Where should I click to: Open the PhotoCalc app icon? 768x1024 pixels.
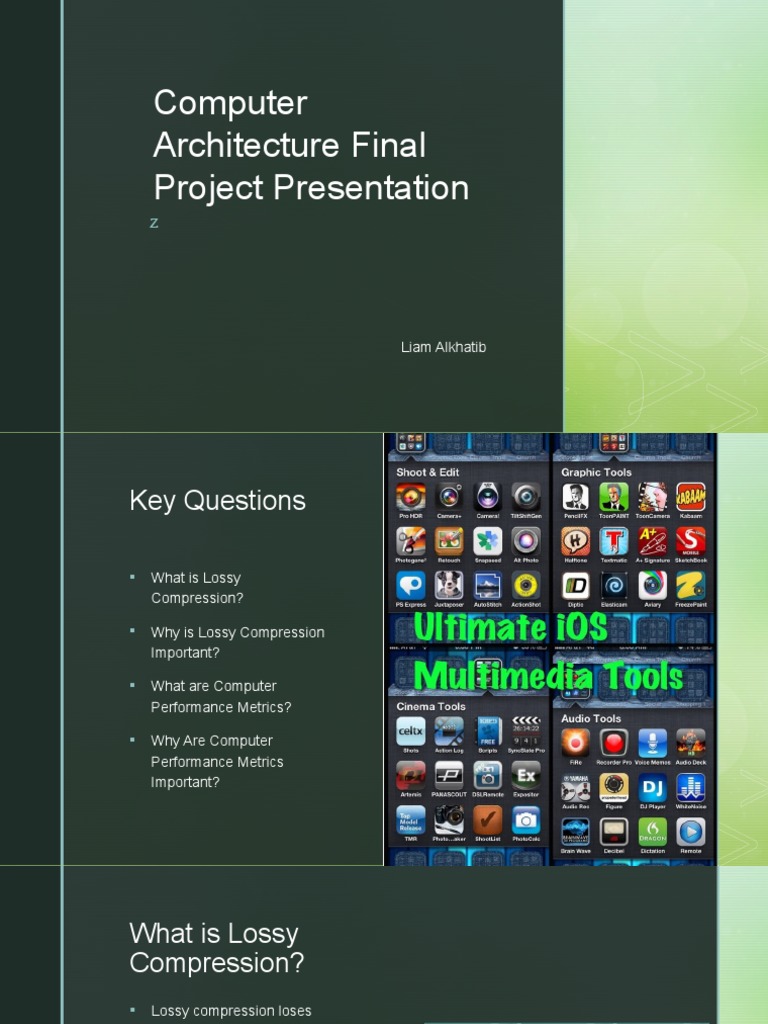(x=526, y=820)
